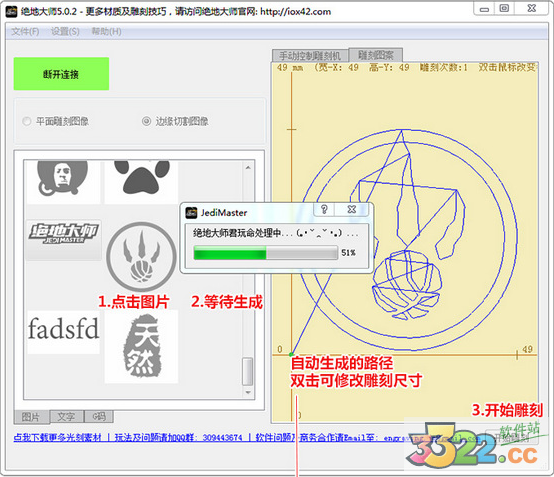Image resolution: width=554 pixels, height=477 pixels.
Task: Click the green origin point on canvas
Action: [x=291, y=354]
